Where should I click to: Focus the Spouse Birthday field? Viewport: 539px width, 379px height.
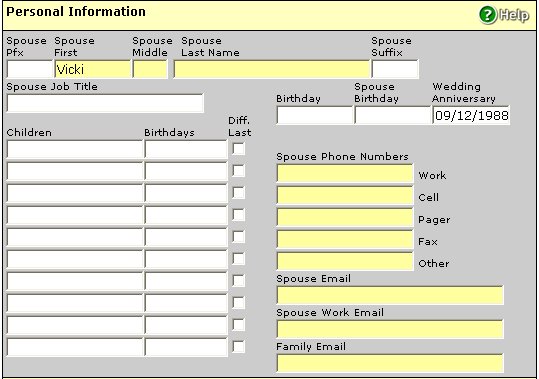click(x=393, y=115)
